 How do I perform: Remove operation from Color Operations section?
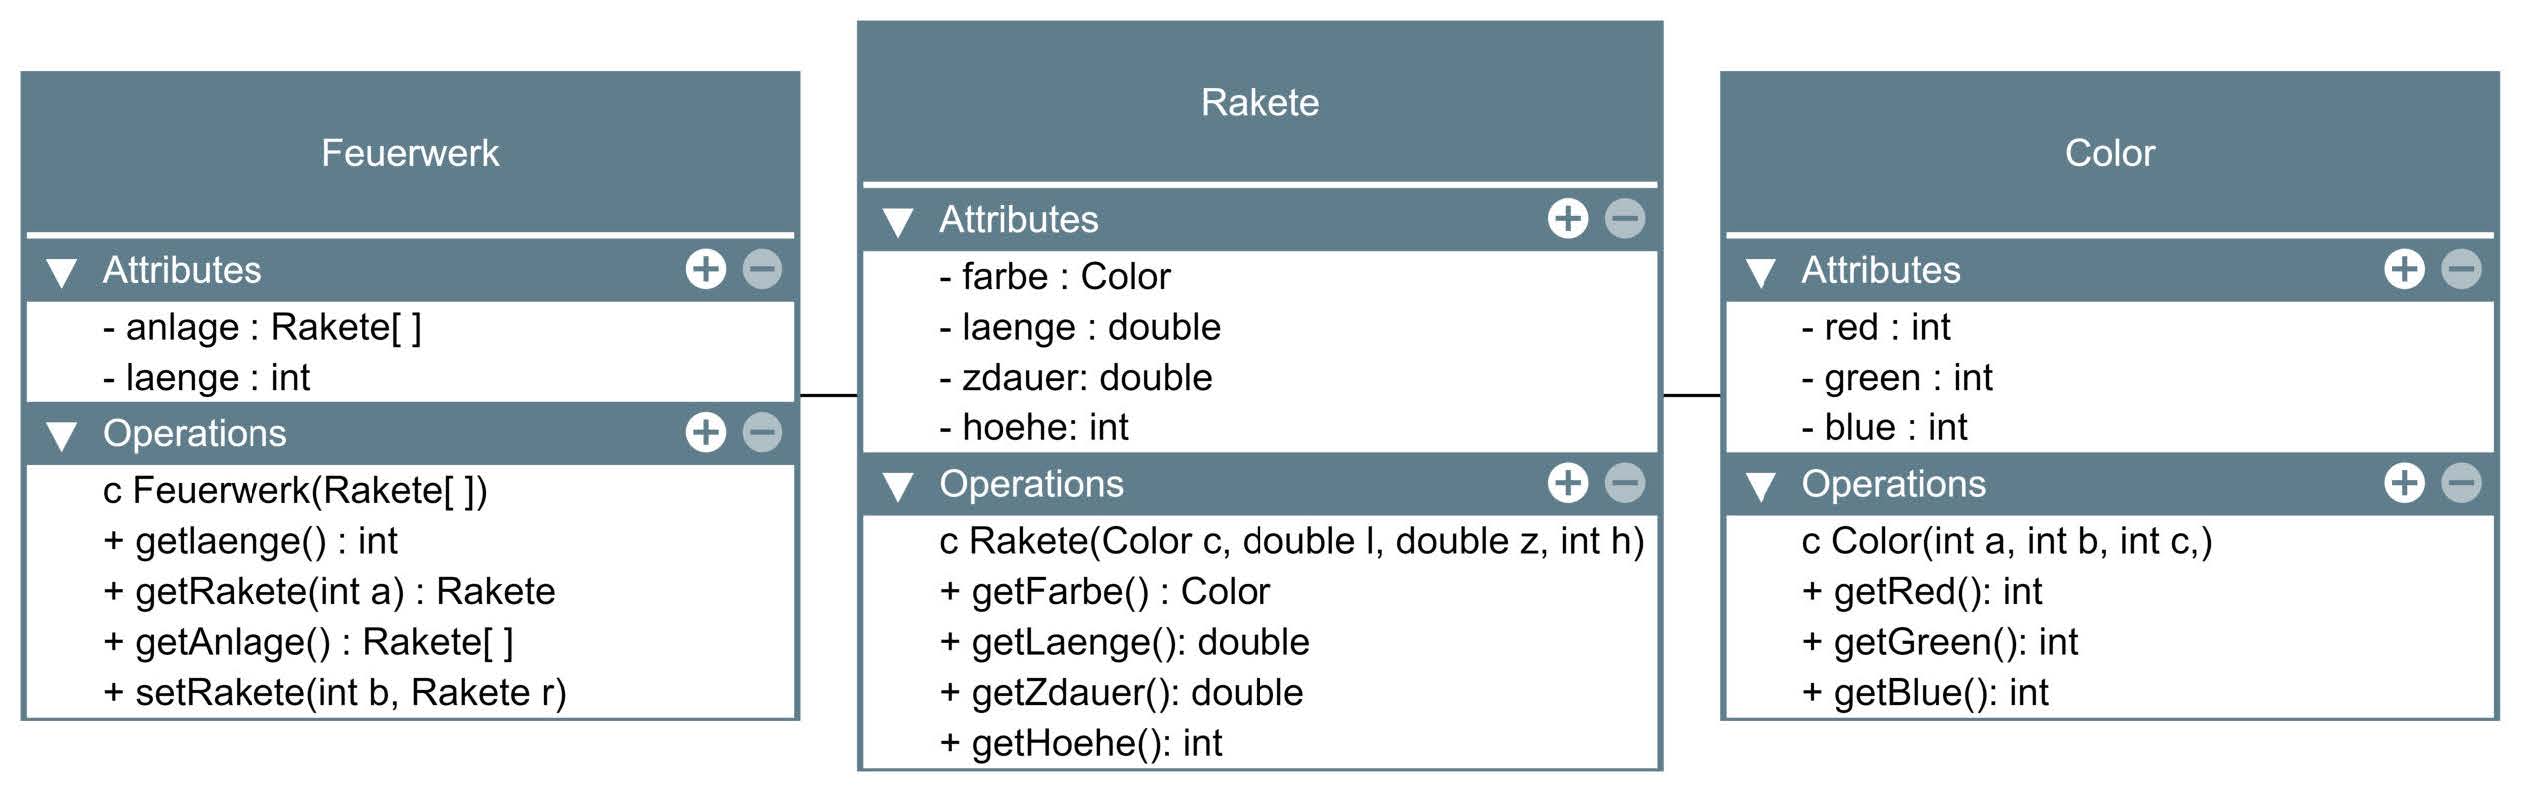point(2461,483)
